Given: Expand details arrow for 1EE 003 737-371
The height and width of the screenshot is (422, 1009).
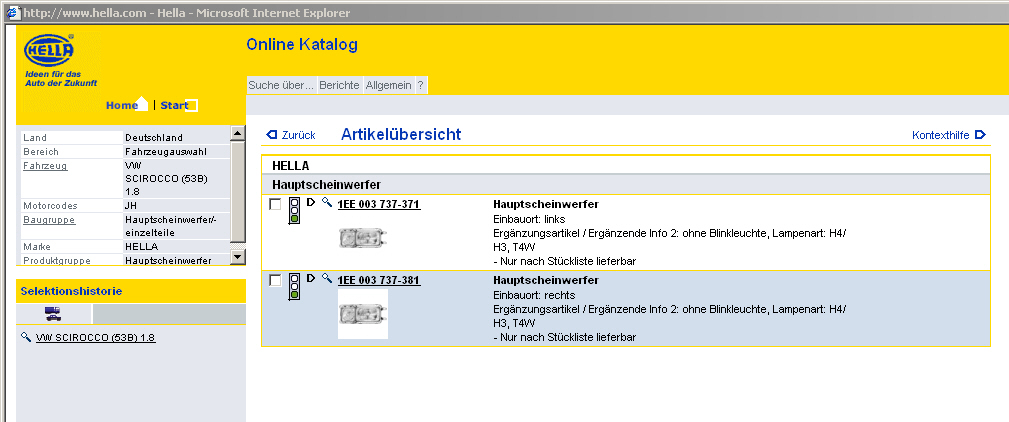Looking at the screenshot, I should tap(311, 203).
